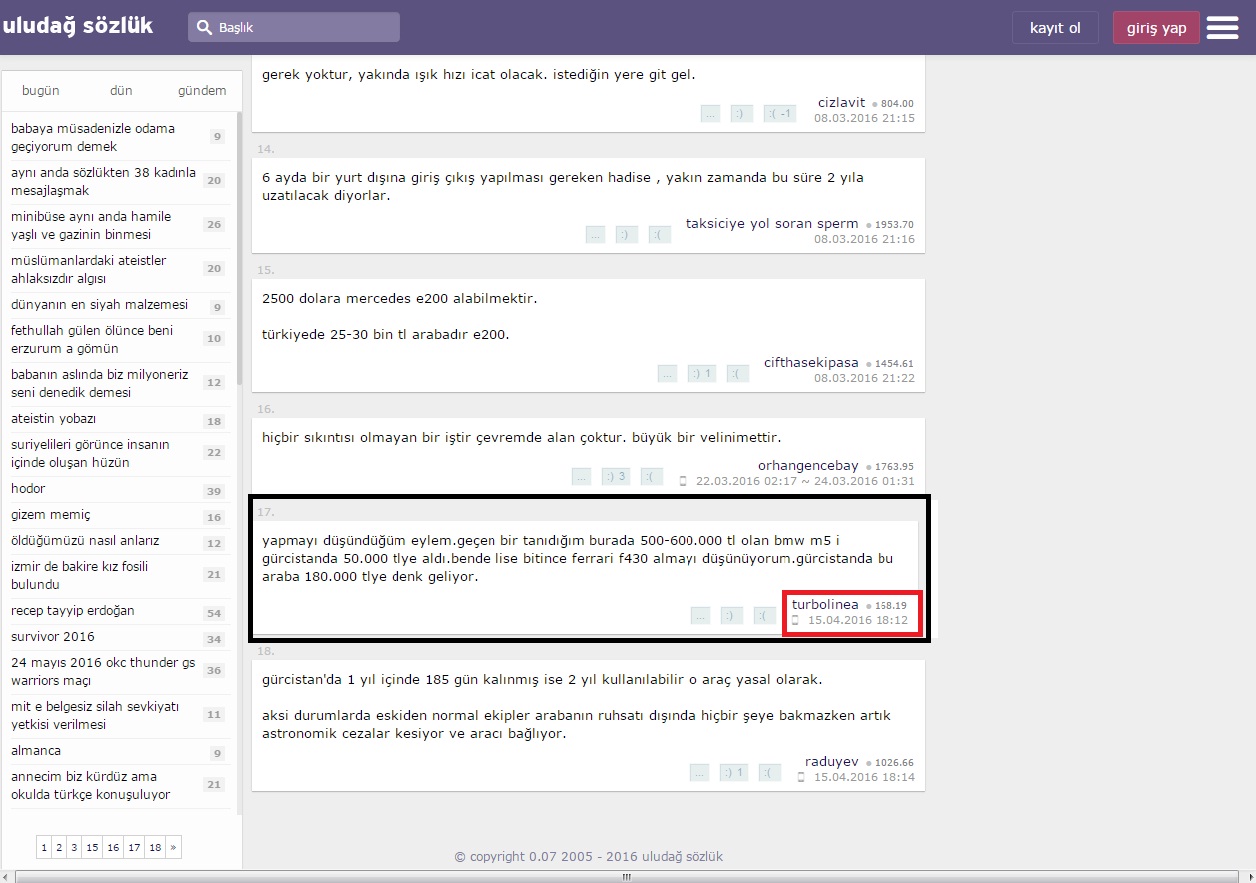Upvote orhangencebay's entry smiley

[x=616, y=476]
